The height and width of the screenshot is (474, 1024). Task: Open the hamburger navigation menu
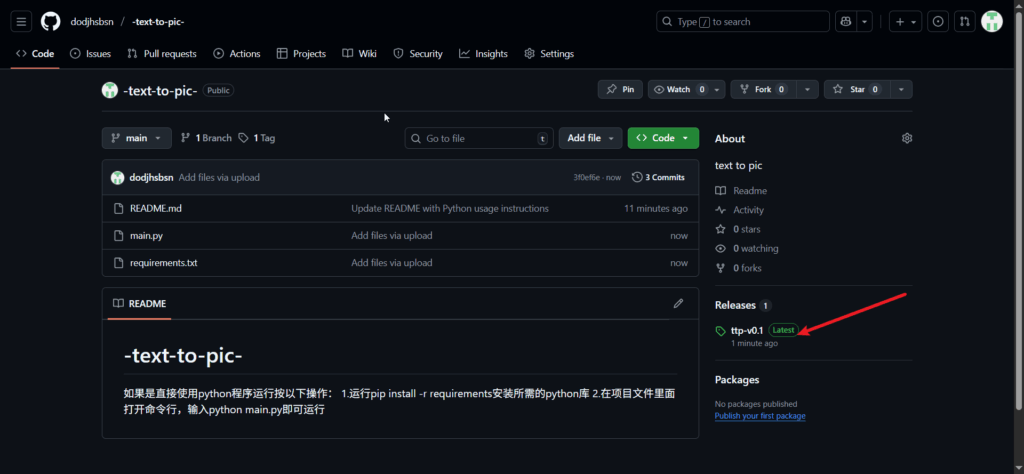click(22, 22)
